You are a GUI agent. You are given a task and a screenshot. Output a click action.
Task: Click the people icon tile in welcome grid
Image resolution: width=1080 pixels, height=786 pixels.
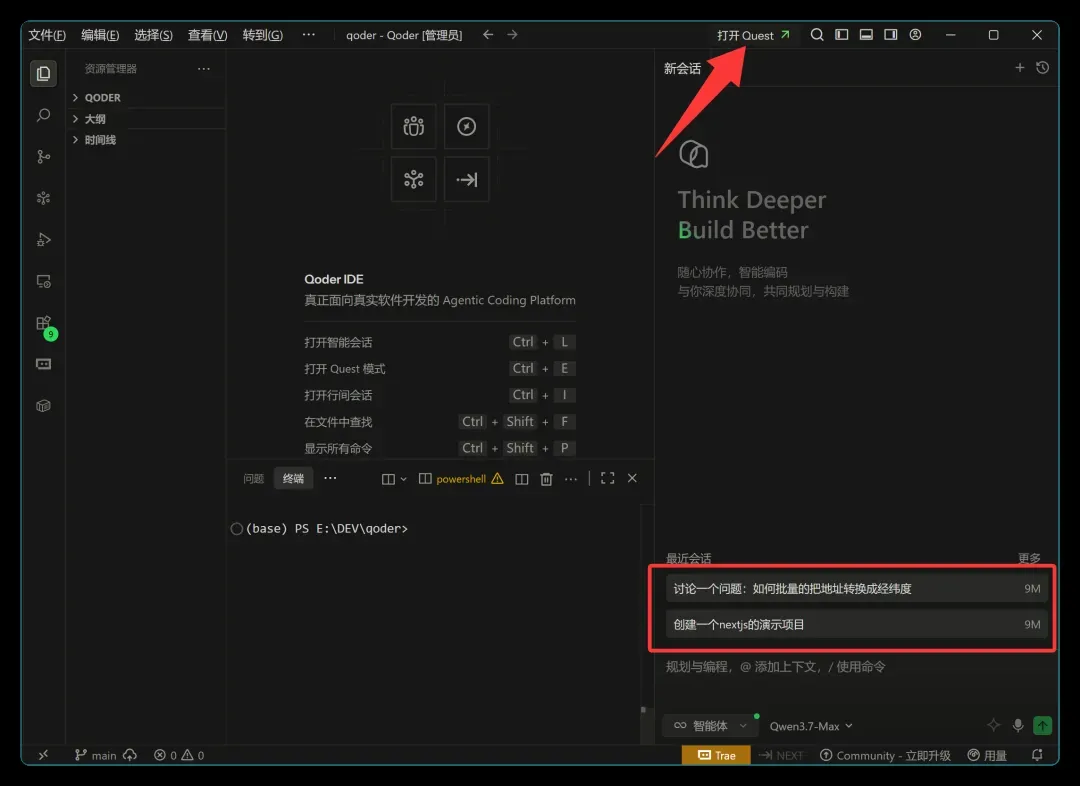413,127
